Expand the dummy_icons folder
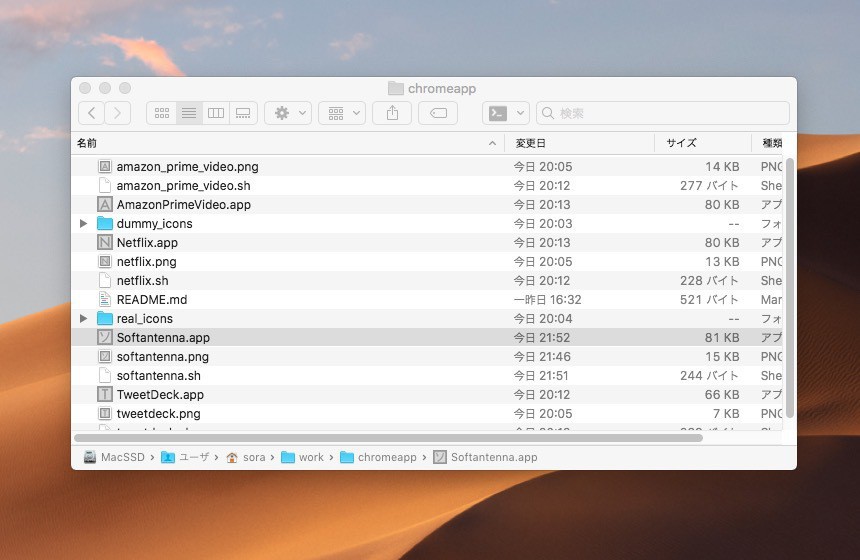This screenshot has width=860, height=560. 83,224
